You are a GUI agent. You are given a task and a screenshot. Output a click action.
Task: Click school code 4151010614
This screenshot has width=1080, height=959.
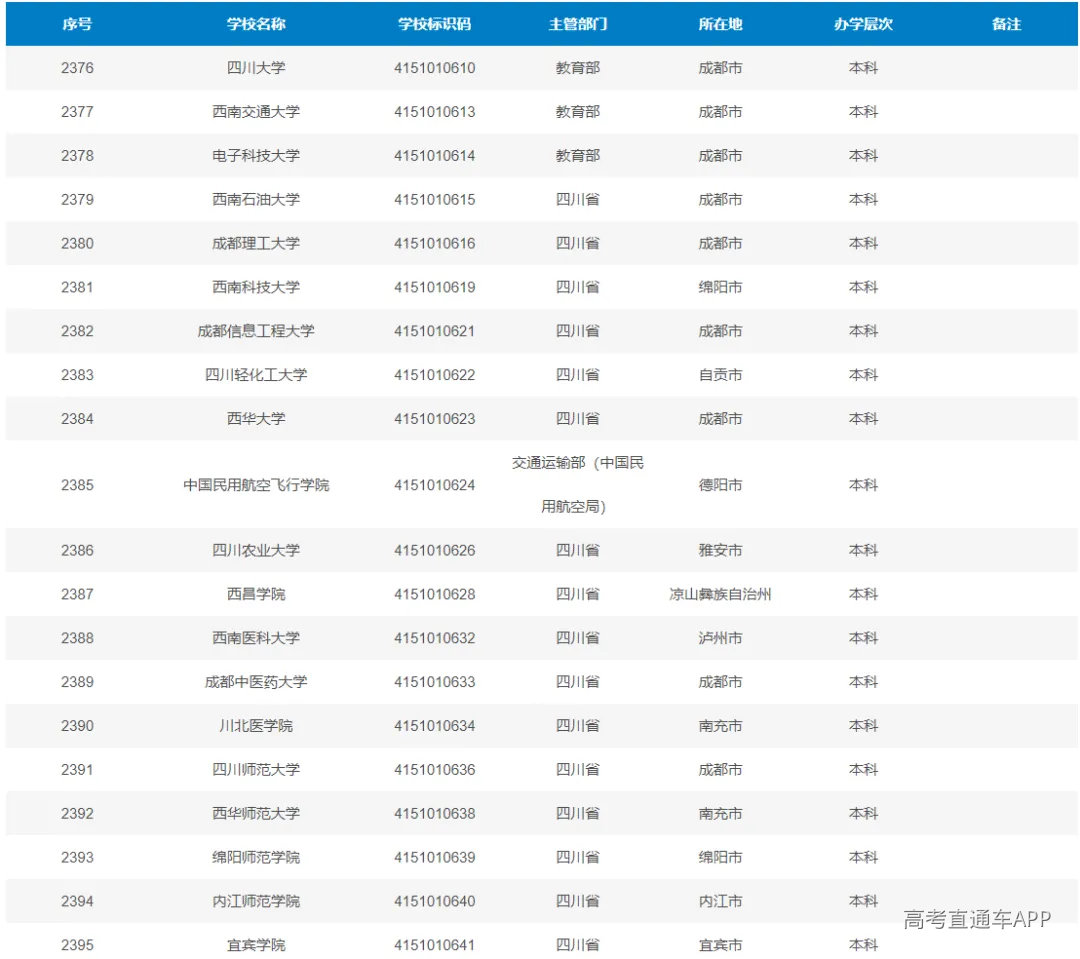[x=435, y=156]
